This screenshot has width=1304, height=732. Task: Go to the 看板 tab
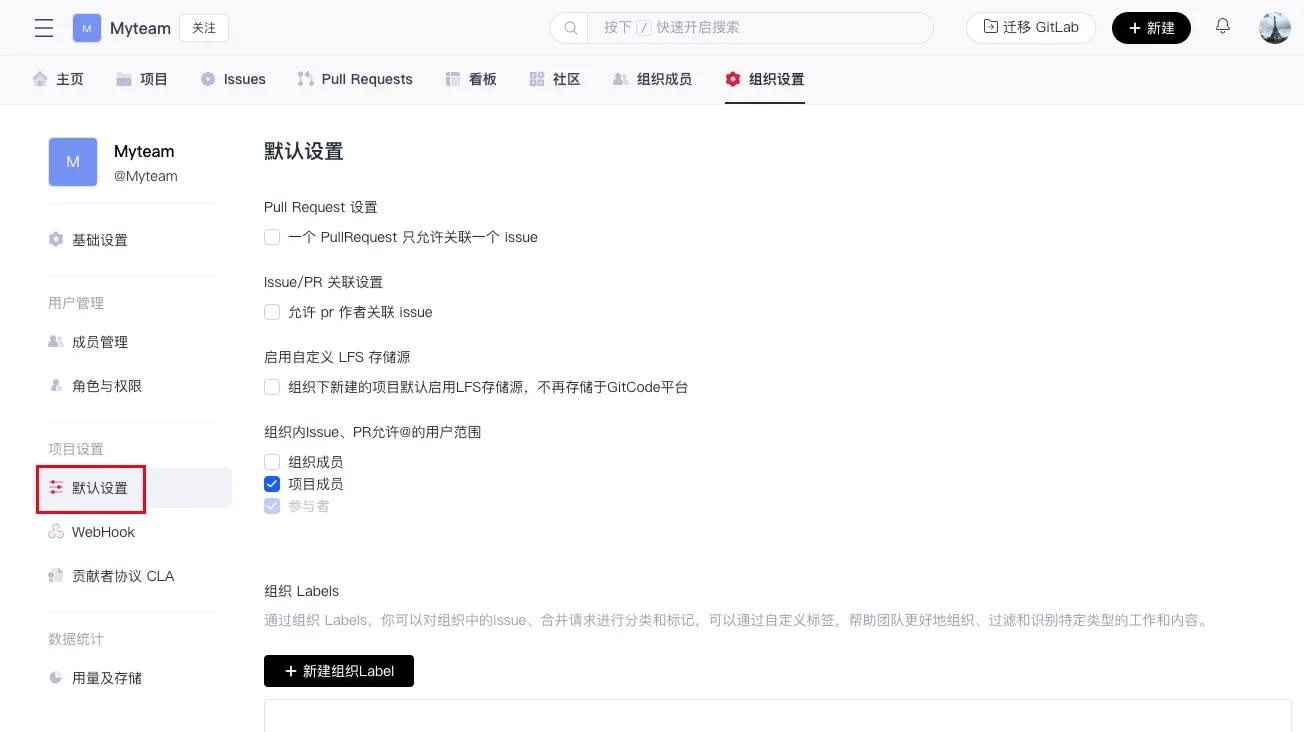click(471, 79)
